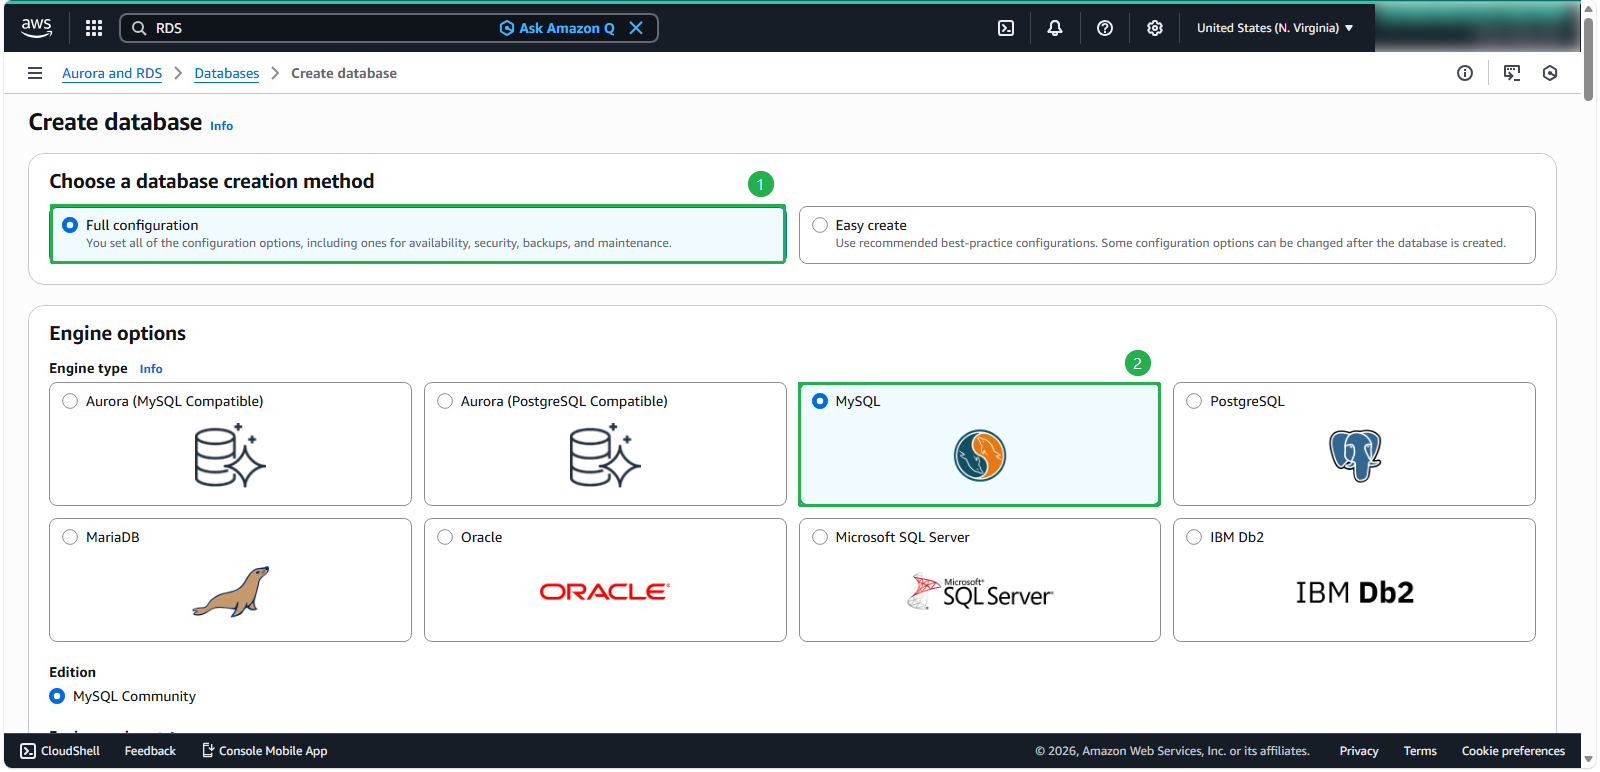This screenshot has width=1600, height=772.
Task: Open Terms link in footer
Action: click(x=1420, y=751)
